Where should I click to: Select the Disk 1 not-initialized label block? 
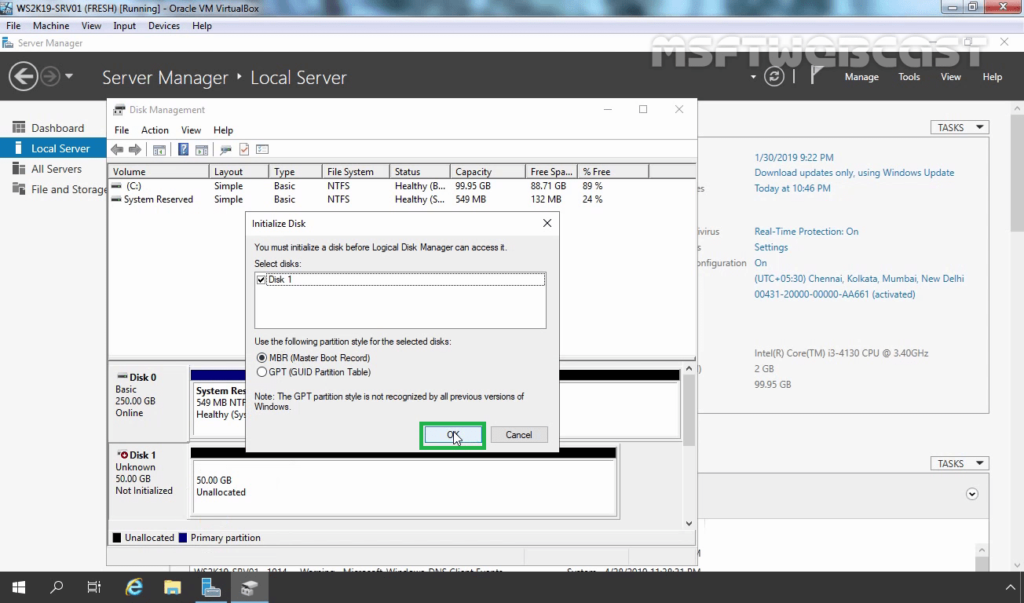(148, 480)
